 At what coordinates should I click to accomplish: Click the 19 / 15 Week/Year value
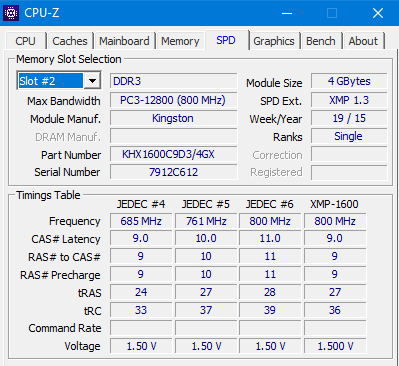tap(349, 118)
